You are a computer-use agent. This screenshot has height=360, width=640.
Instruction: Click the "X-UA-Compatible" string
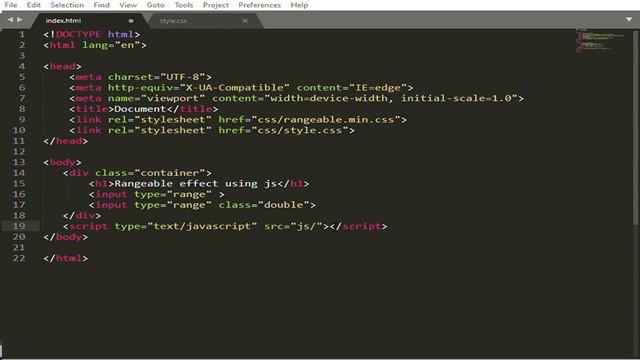pyautogui.click(x=235, y=87)
